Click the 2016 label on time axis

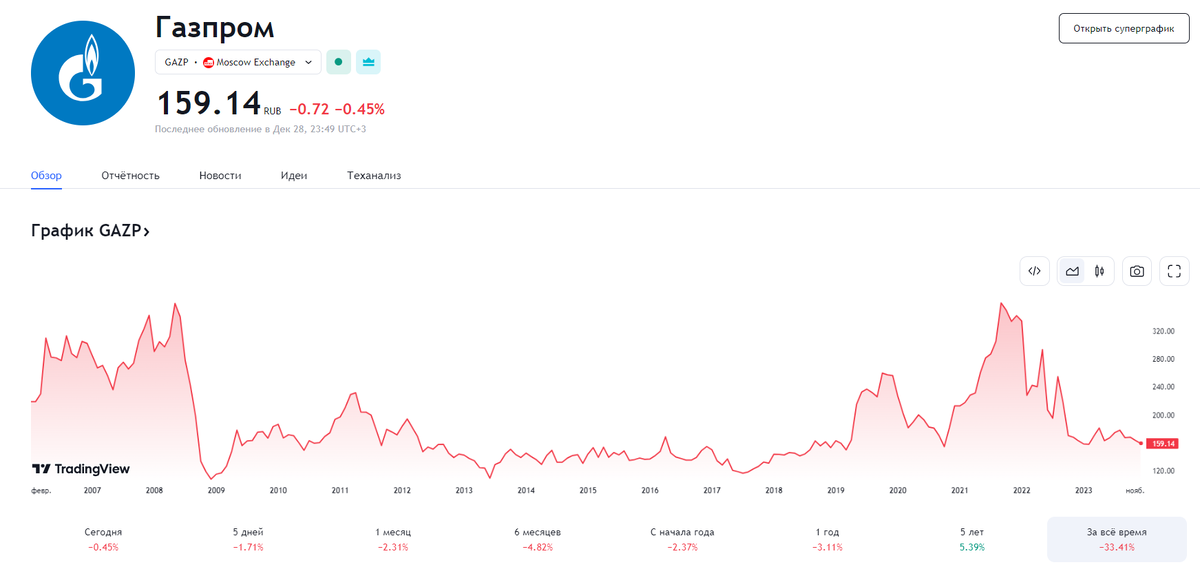tap(650, 491)
